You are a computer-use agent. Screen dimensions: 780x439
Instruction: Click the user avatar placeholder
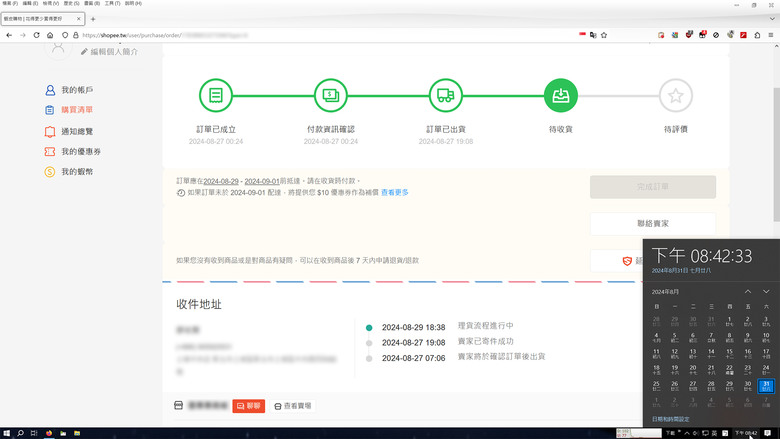(x=58, y=50)
